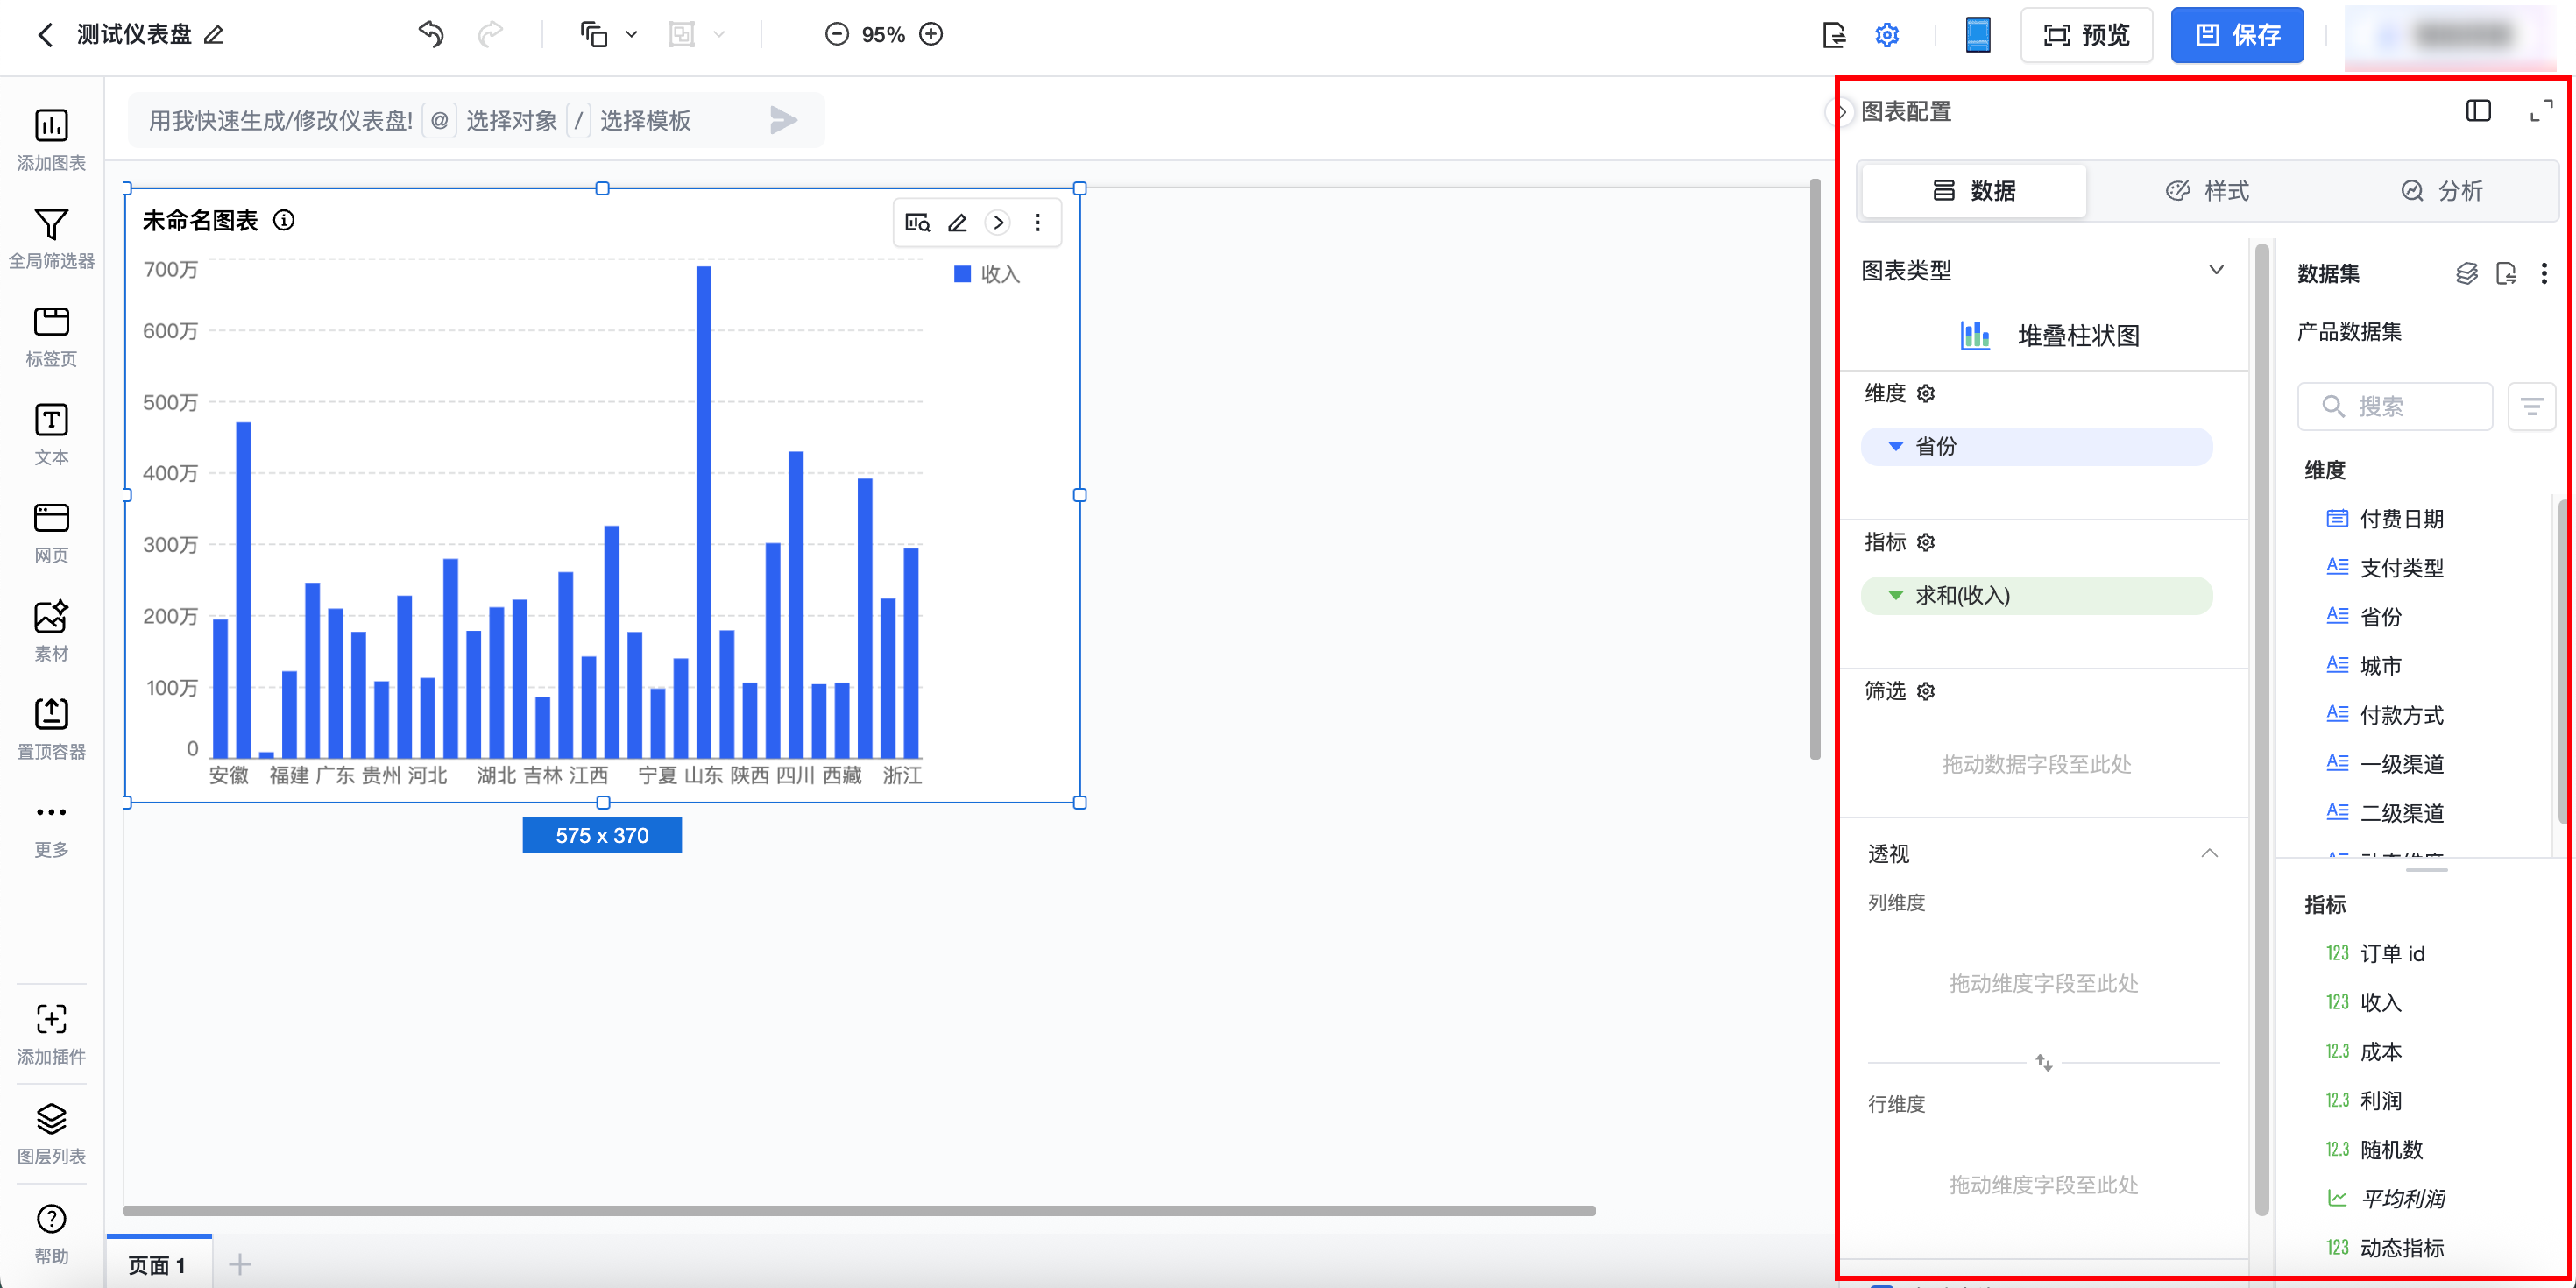Click the undo arrow in top toolbar
The image size is (2576, 1288).
pos(431,35)
